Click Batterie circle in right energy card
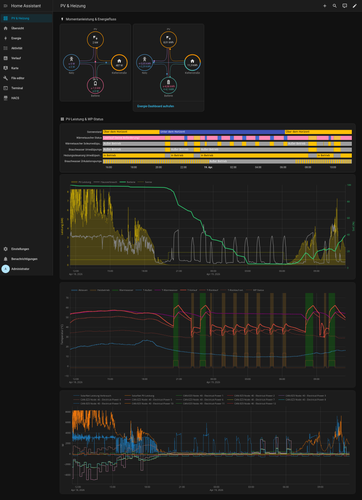The width and height of the screenshot is (362, 500). 169,85
